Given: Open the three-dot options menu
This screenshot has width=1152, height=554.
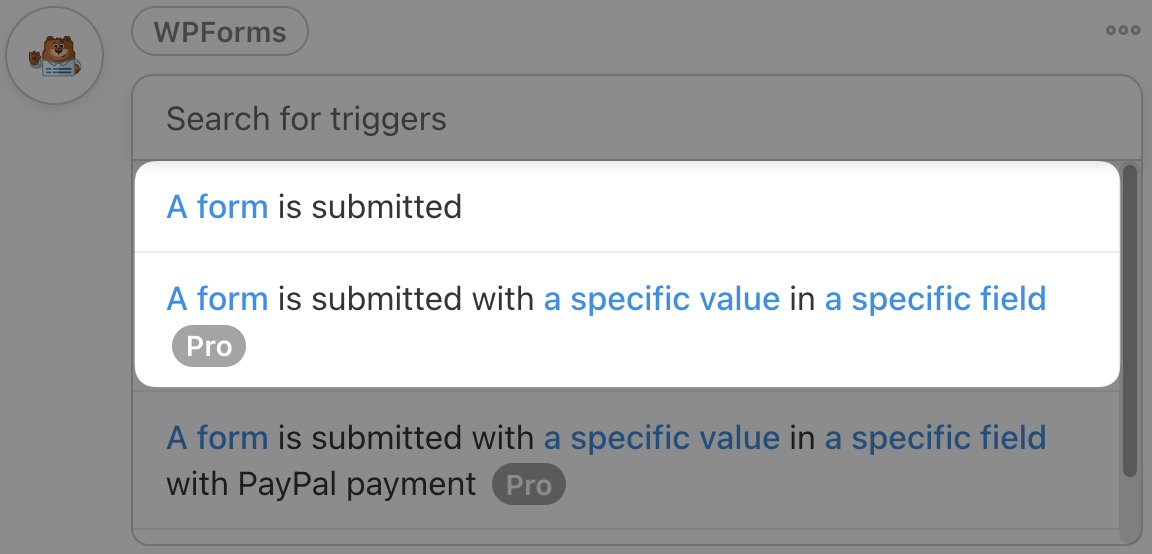Looking at the screenshot, I should click(1122, 30).
